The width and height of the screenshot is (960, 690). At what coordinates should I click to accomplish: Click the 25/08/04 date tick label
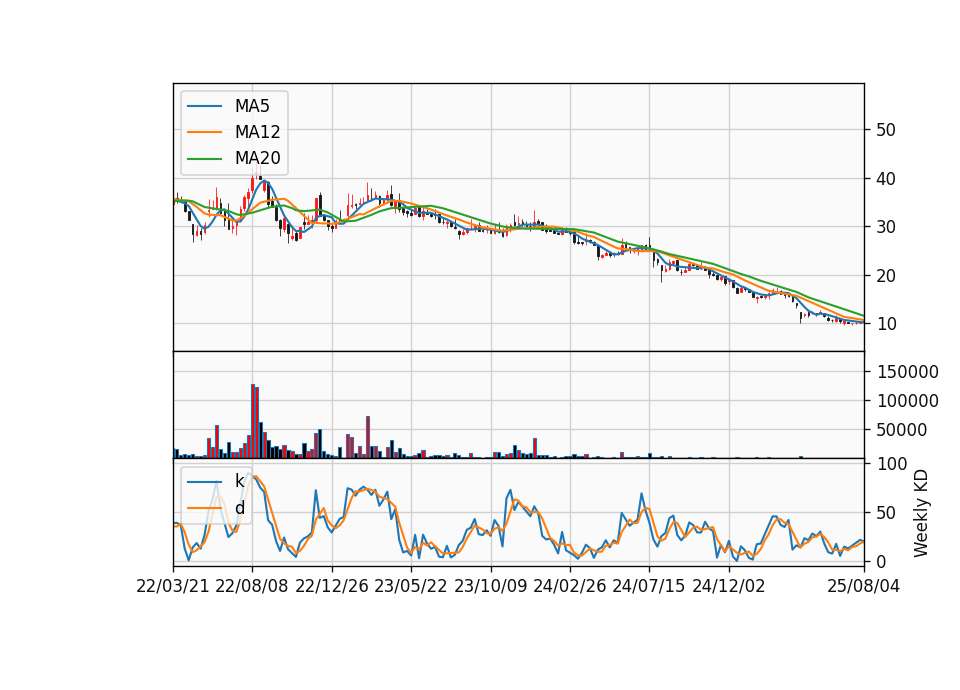tap(864, 586)
